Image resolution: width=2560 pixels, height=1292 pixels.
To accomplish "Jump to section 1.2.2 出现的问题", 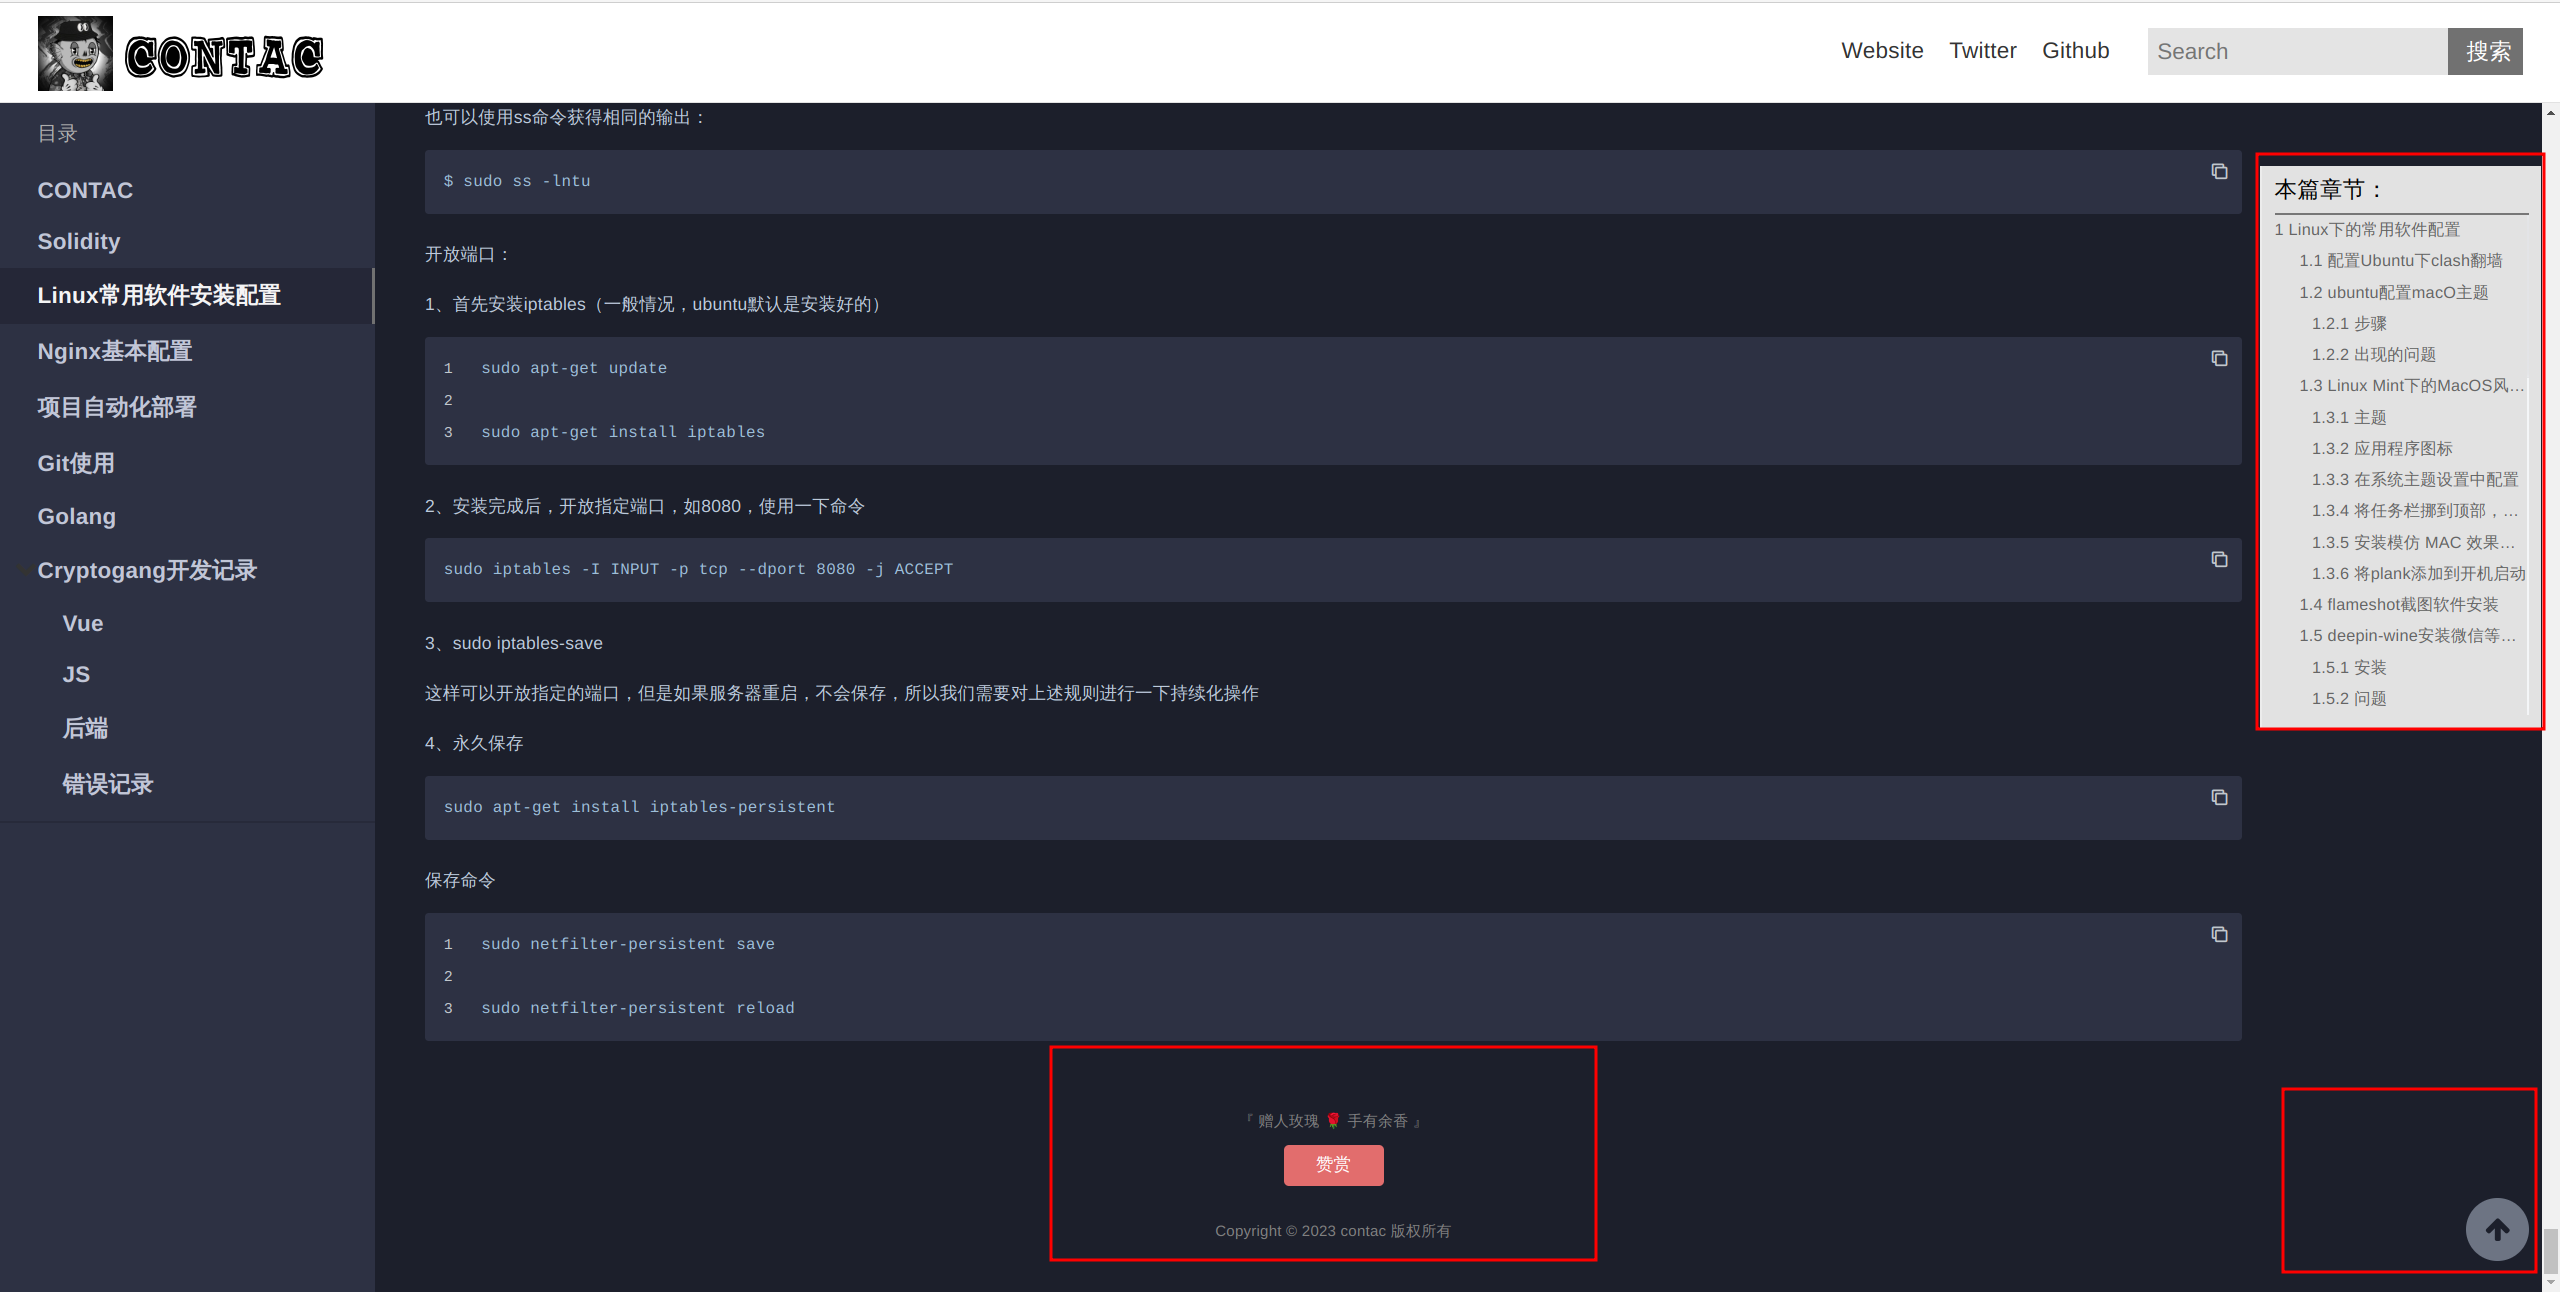I will click(x=2373, y=355).
